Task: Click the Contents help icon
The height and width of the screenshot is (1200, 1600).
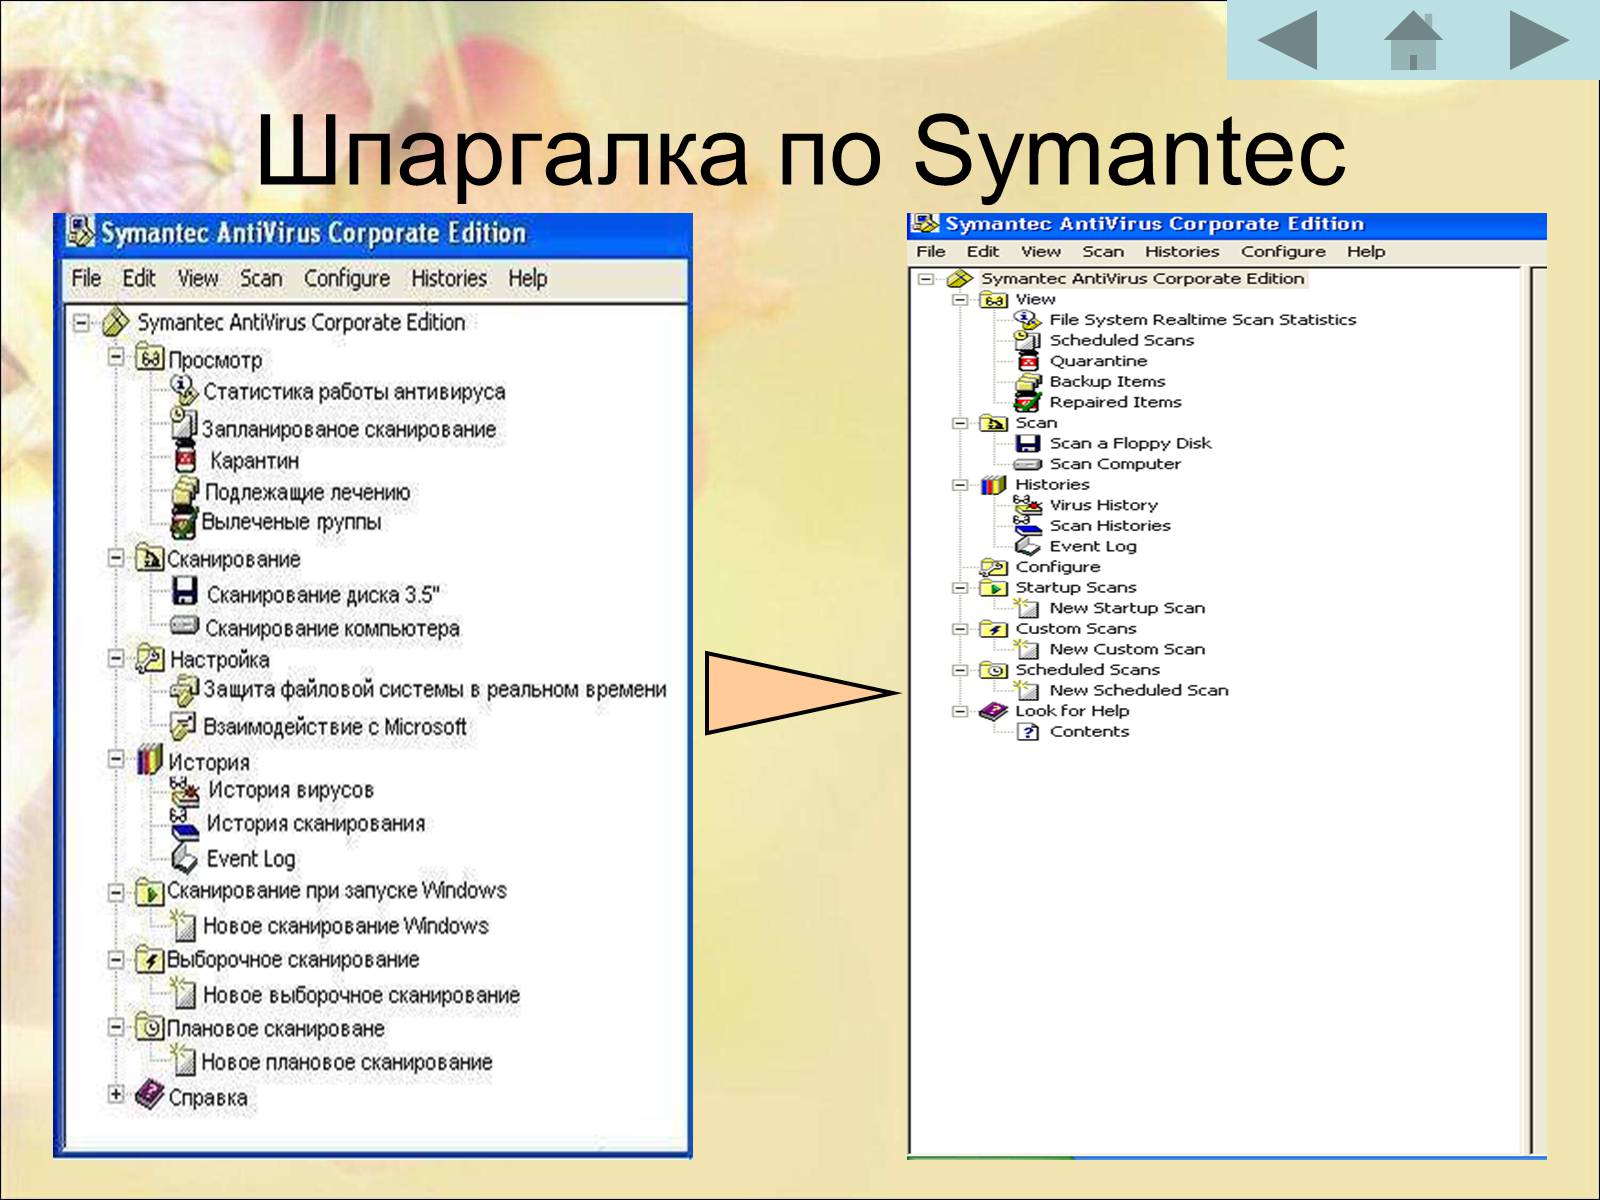Action: point(1027,732)
